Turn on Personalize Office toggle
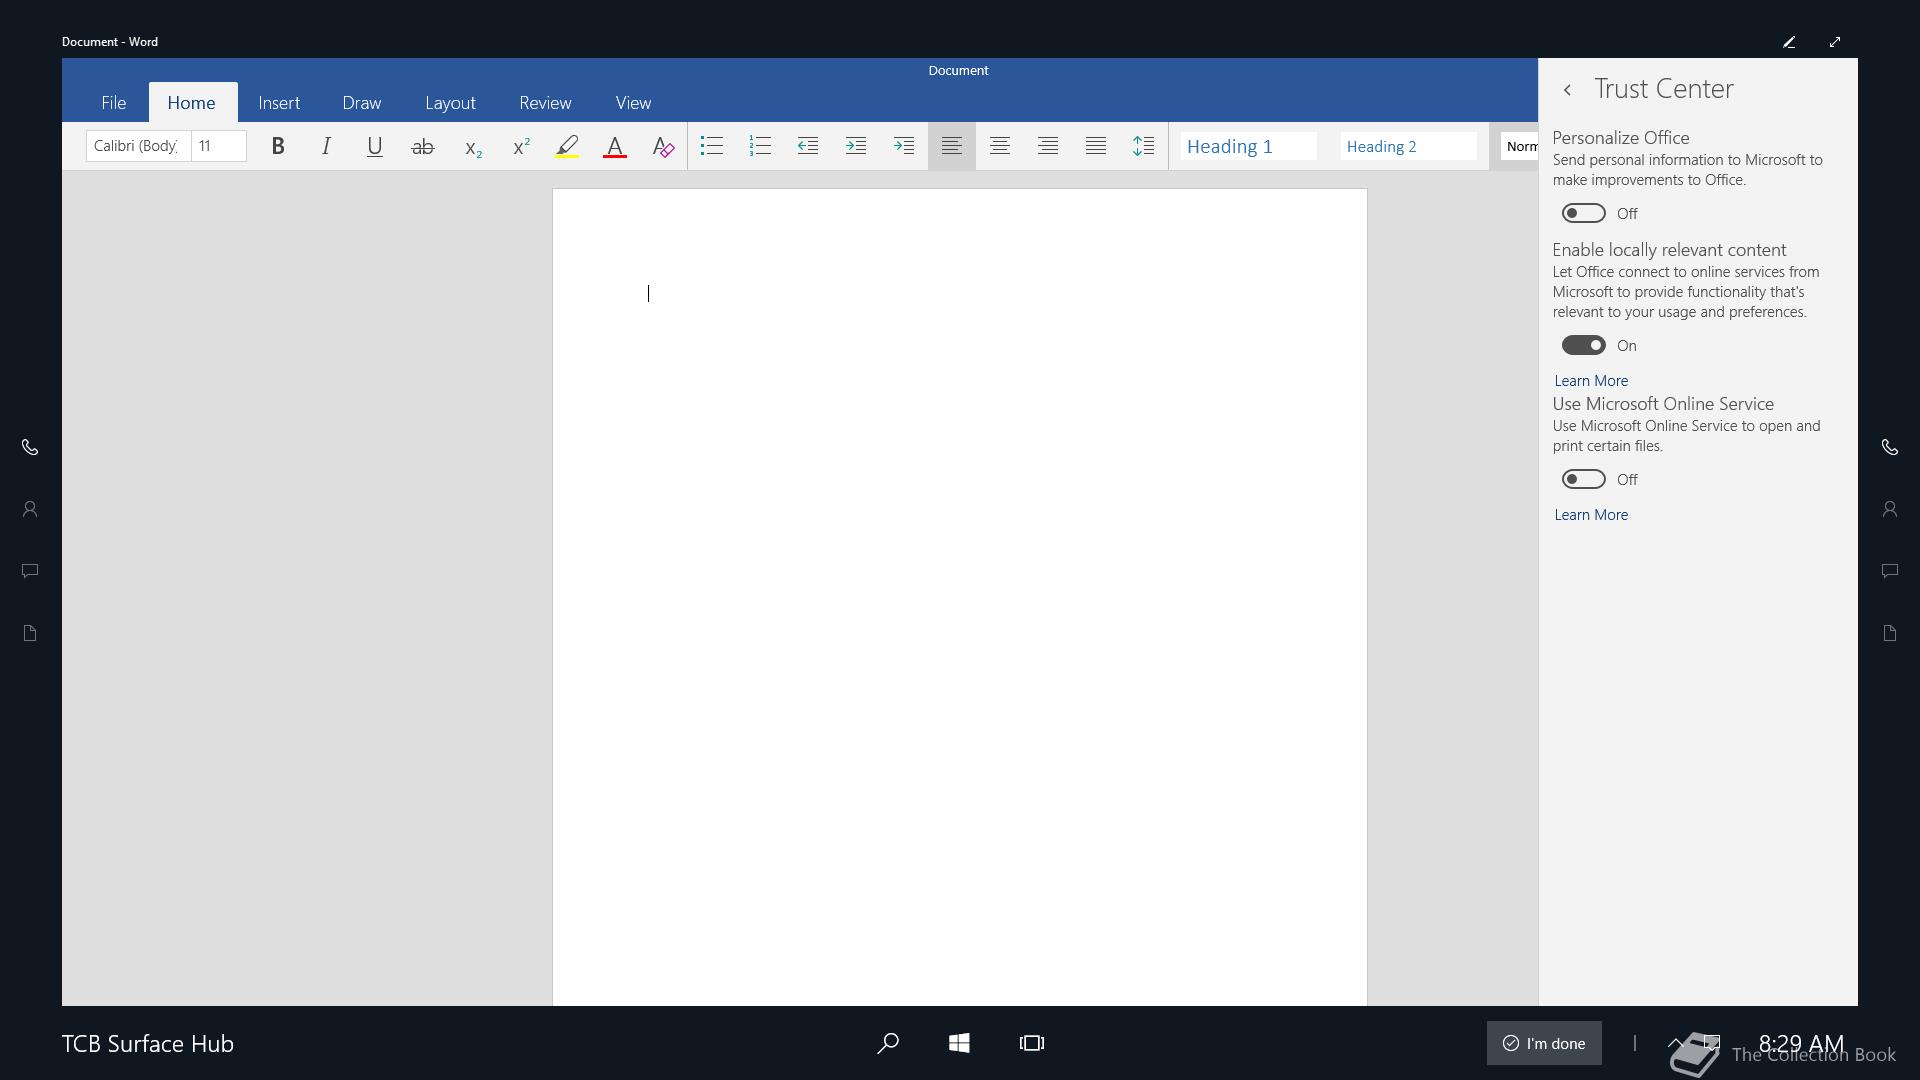Image resolution: width=1920 pixels, height=1080 pixels. pyautogui.click(x=1583, y=213)
